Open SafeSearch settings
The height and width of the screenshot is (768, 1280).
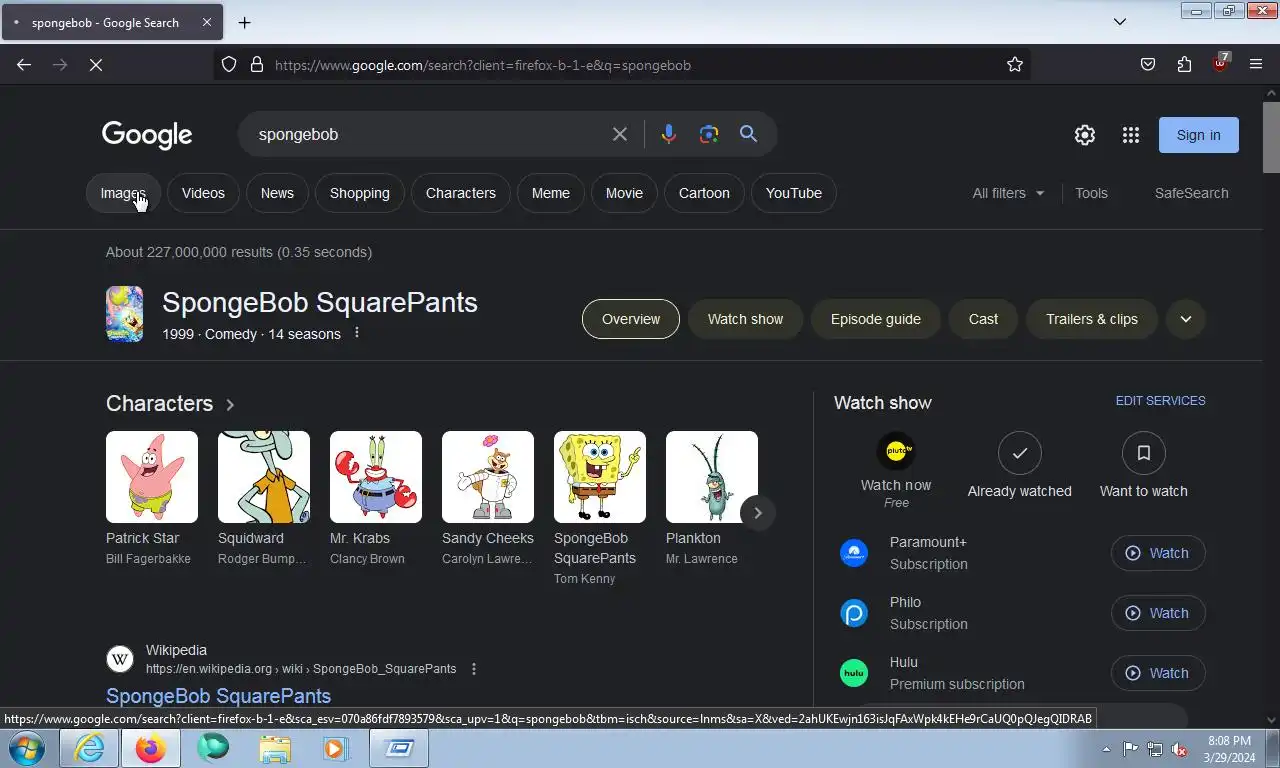1191,193
